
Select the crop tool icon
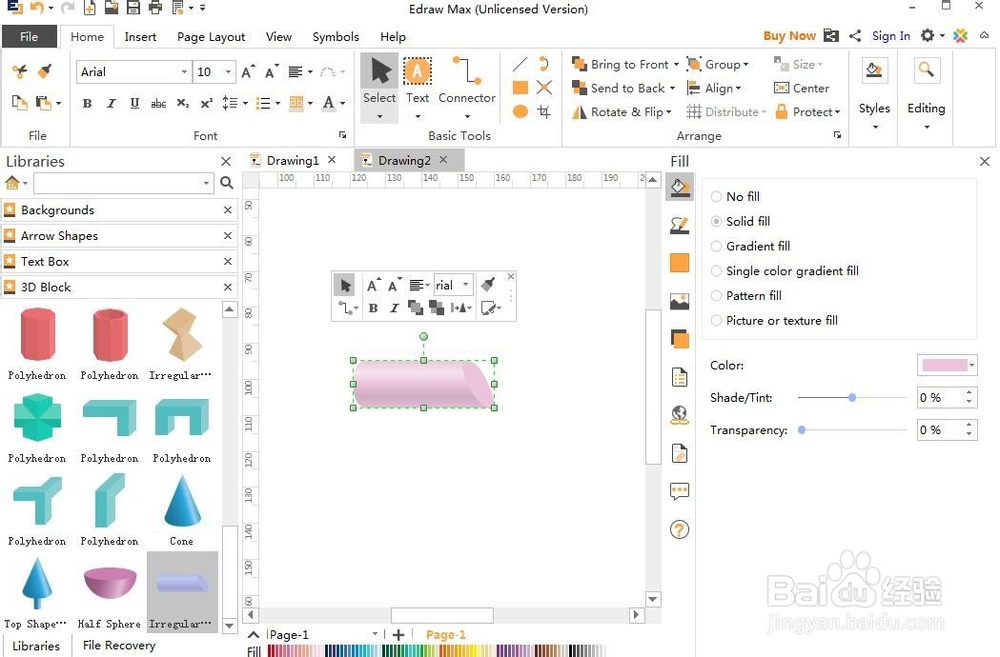tap(544, 112)
